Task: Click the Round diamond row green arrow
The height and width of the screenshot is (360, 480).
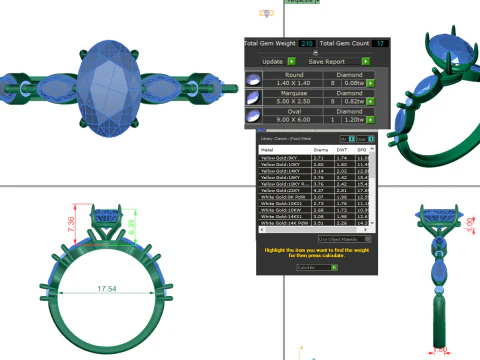Action: pos(370,83)
